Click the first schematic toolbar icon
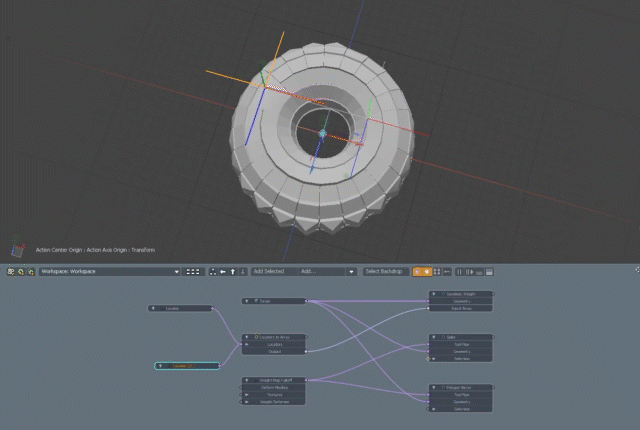Image resolution: width=640 pixels, height=430 pixels. 11,271
